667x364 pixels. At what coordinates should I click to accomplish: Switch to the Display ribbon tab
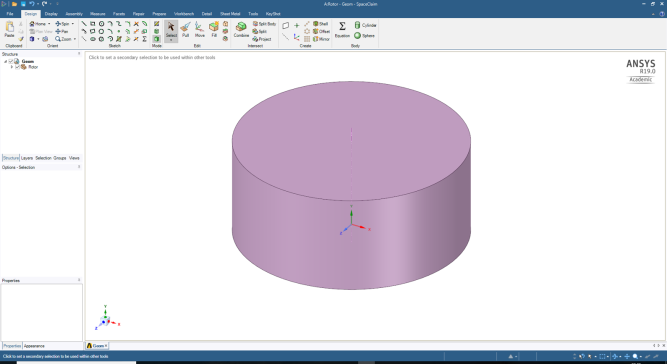51,14
